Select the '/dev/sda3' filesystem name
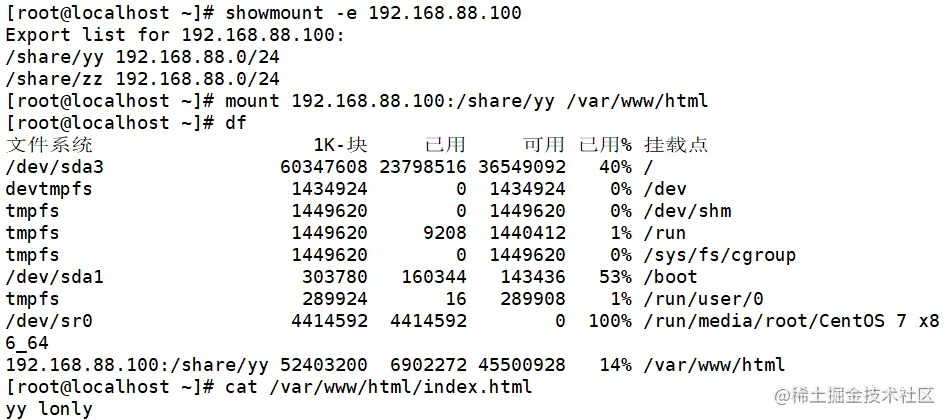The image size is (949, 420). pyautogui.click(x=54, y=166)
